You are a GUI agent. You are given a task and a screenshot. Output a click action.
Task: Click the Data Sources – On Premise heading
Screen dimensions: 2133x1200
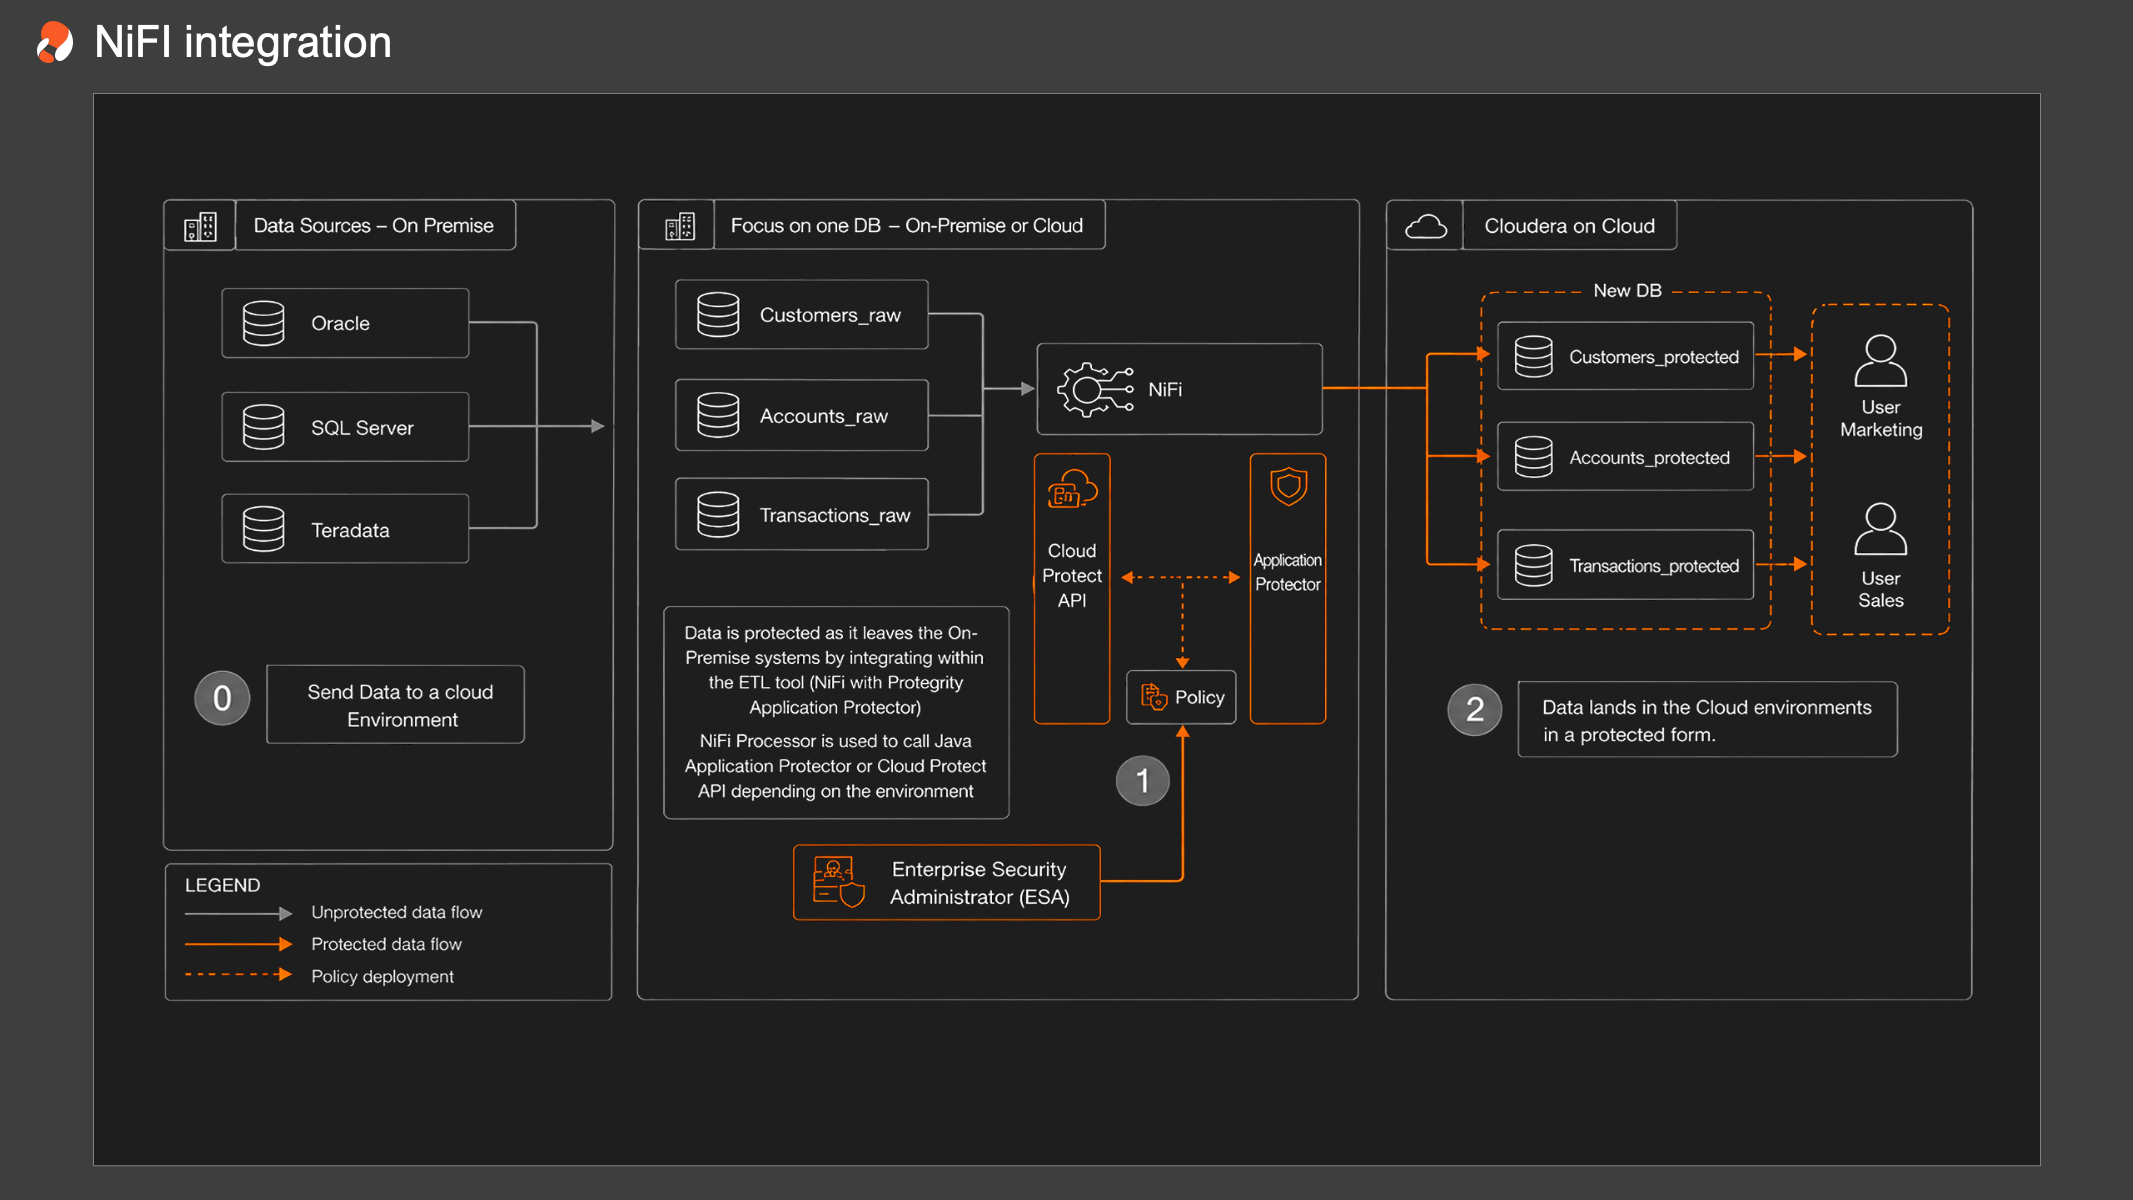[x=374, y=226]
